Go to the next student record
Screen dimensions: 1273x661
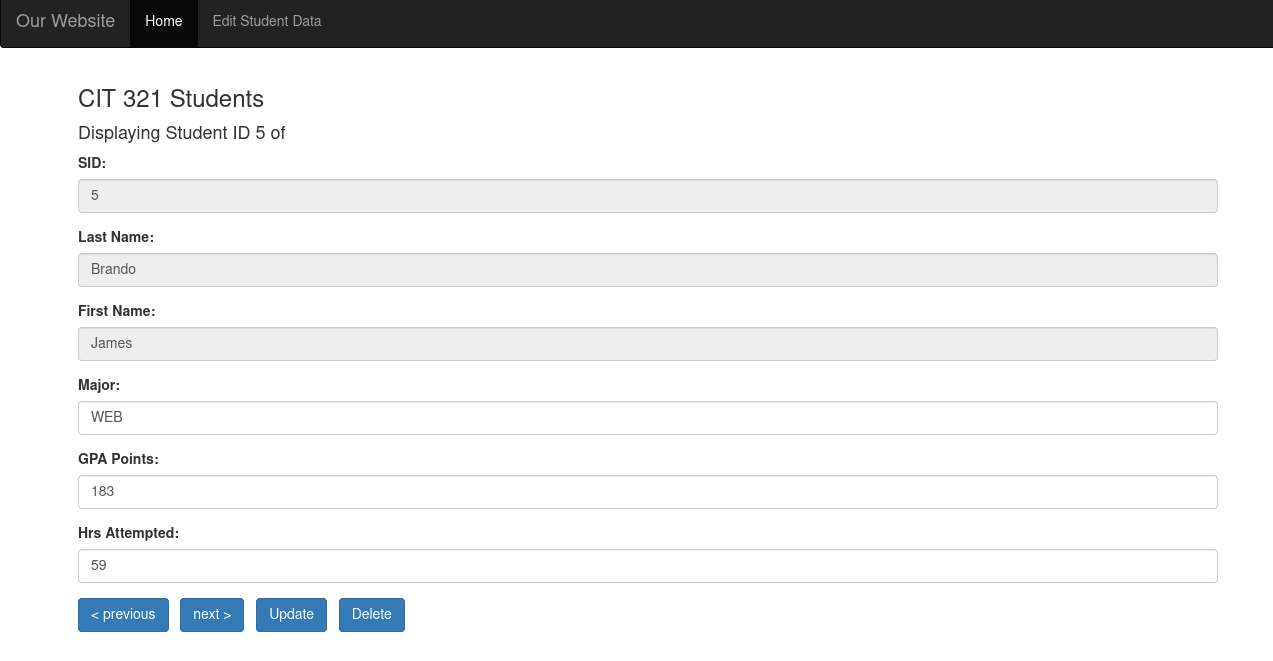coord(212,615)
